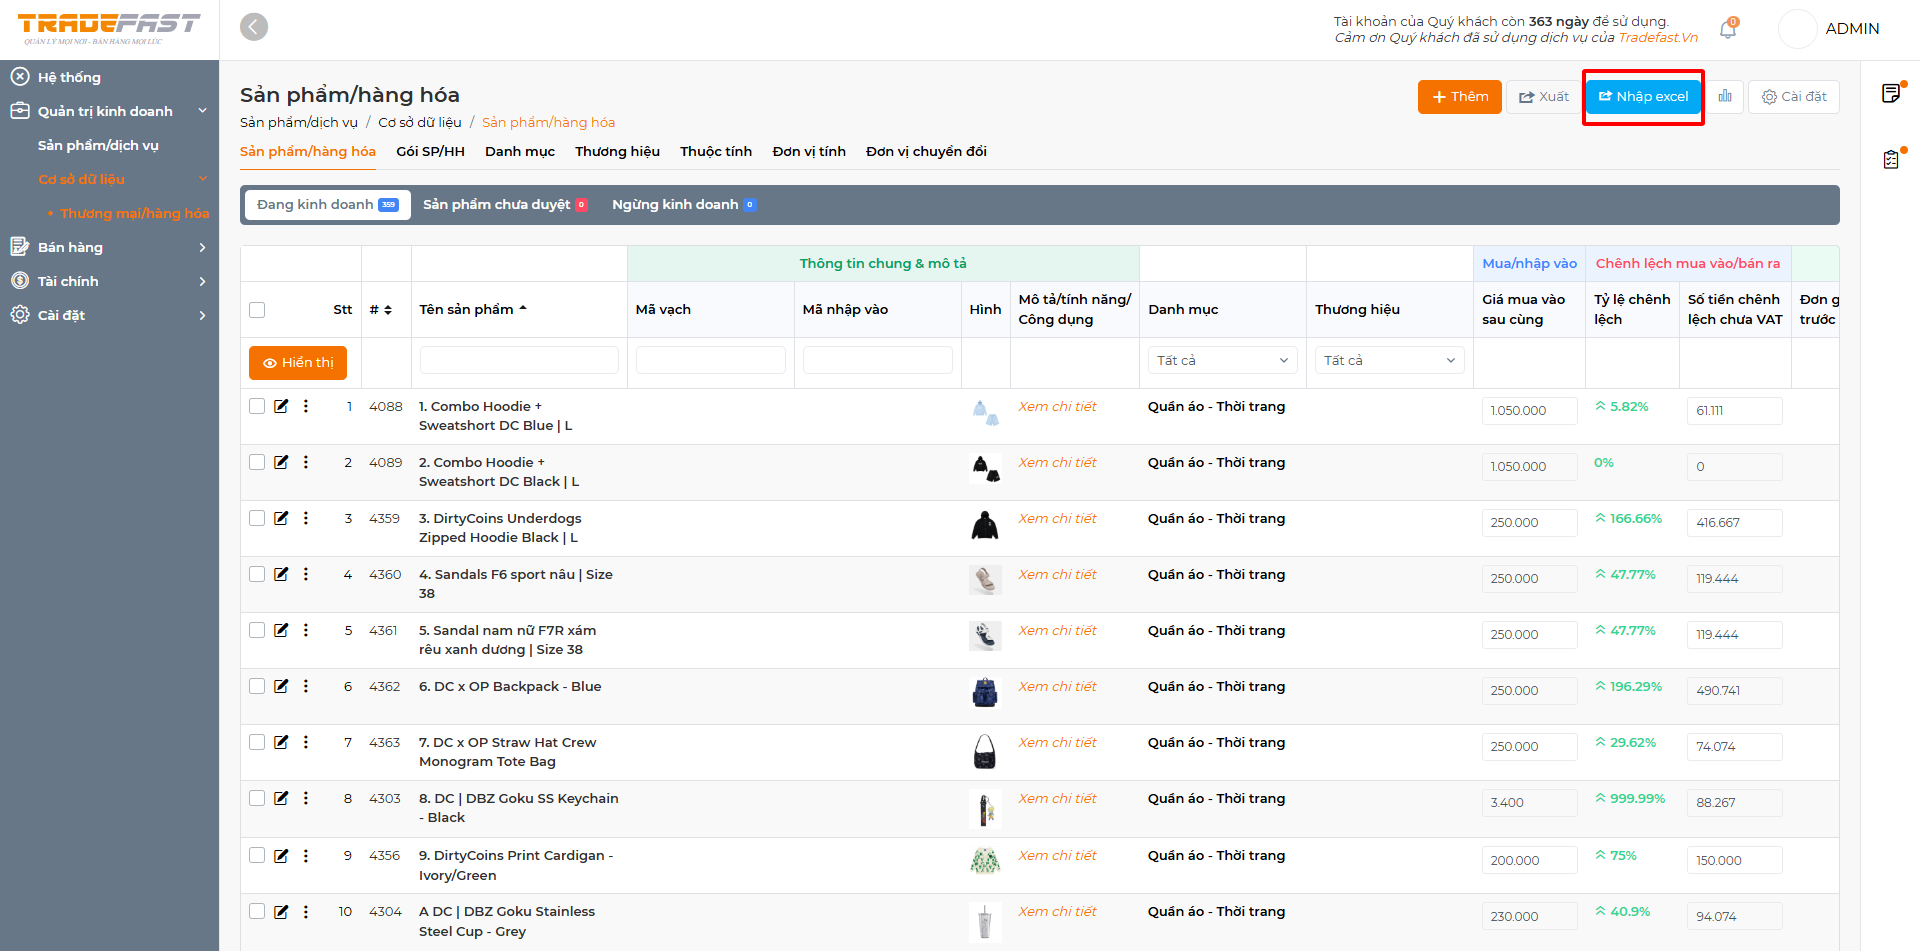
Task: Switch to the Thuộc tính tab
Action: point(715,152)
